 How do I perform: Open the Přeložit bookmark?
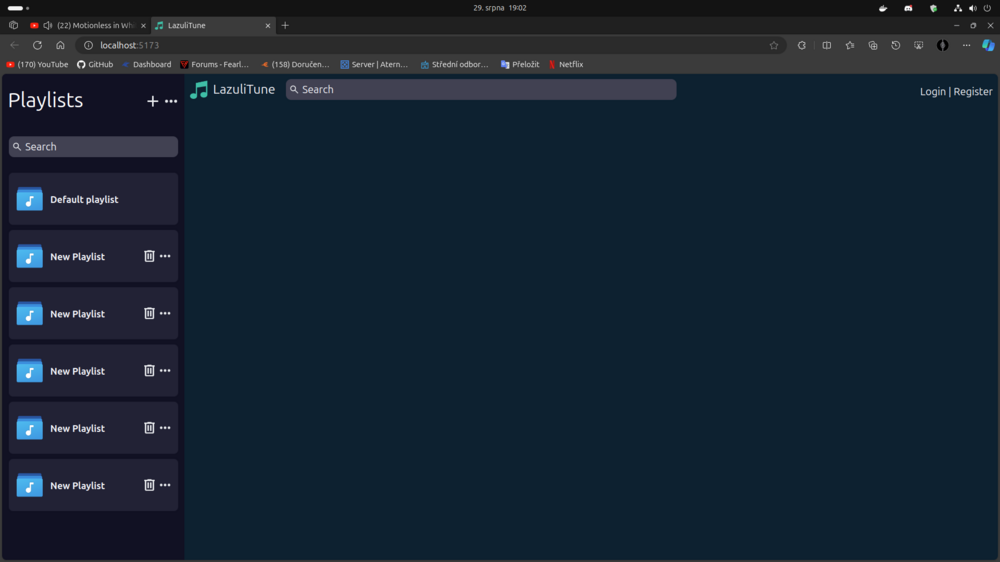[520, 64]
